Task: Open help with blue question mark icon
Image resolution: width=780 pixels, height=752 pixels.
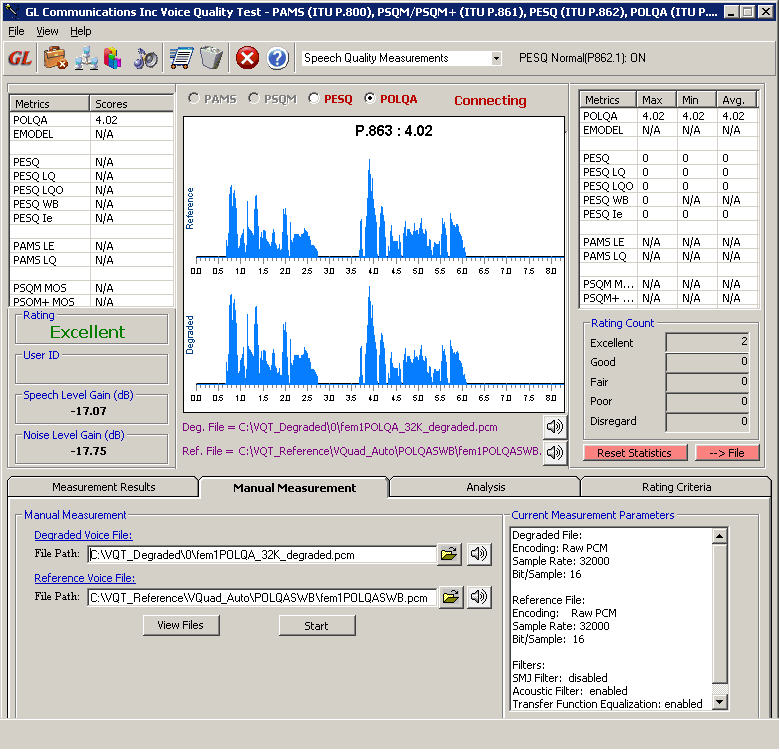Action: coord(278,58)
